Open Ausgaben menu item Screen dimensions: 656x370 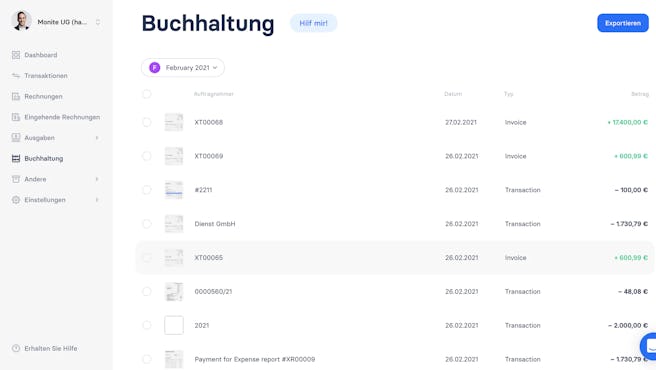pos(39,138)
